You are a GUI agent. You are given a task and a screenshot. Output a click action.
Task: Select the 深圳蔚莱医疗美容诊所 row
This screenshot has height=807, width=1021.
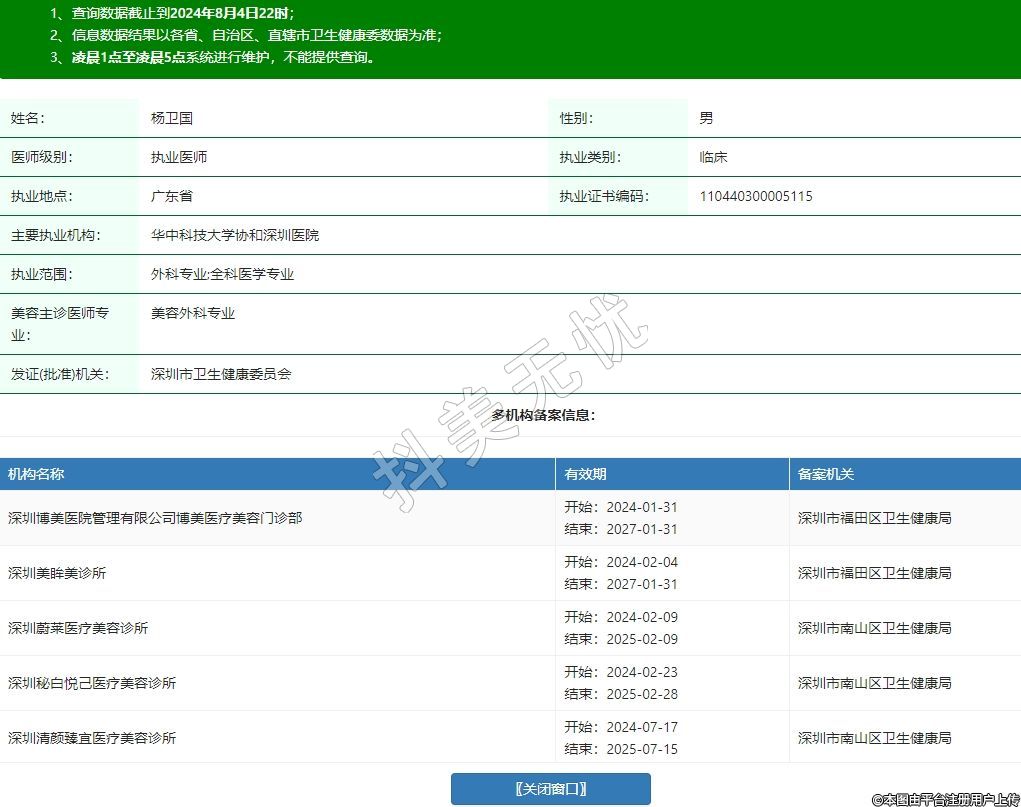pos(78,628)
